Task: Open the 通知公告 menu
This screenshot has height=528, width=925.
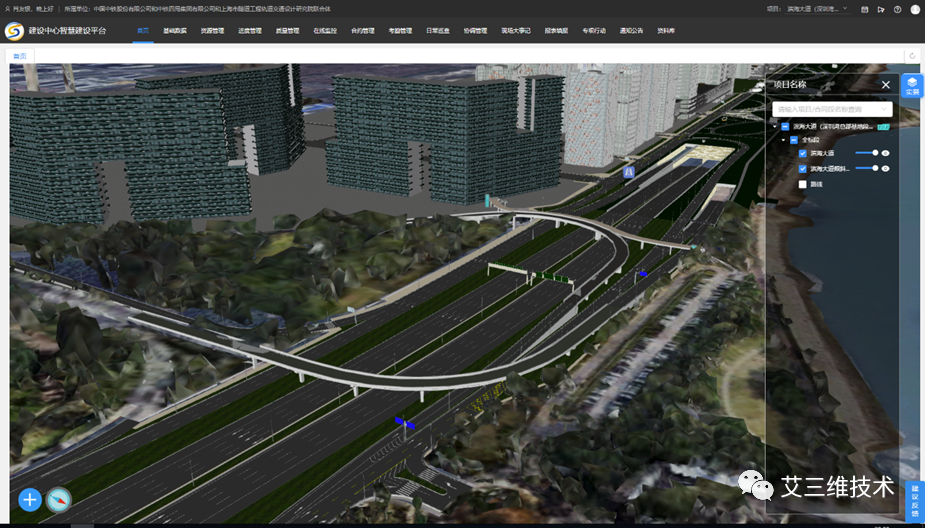Action: 631,31
